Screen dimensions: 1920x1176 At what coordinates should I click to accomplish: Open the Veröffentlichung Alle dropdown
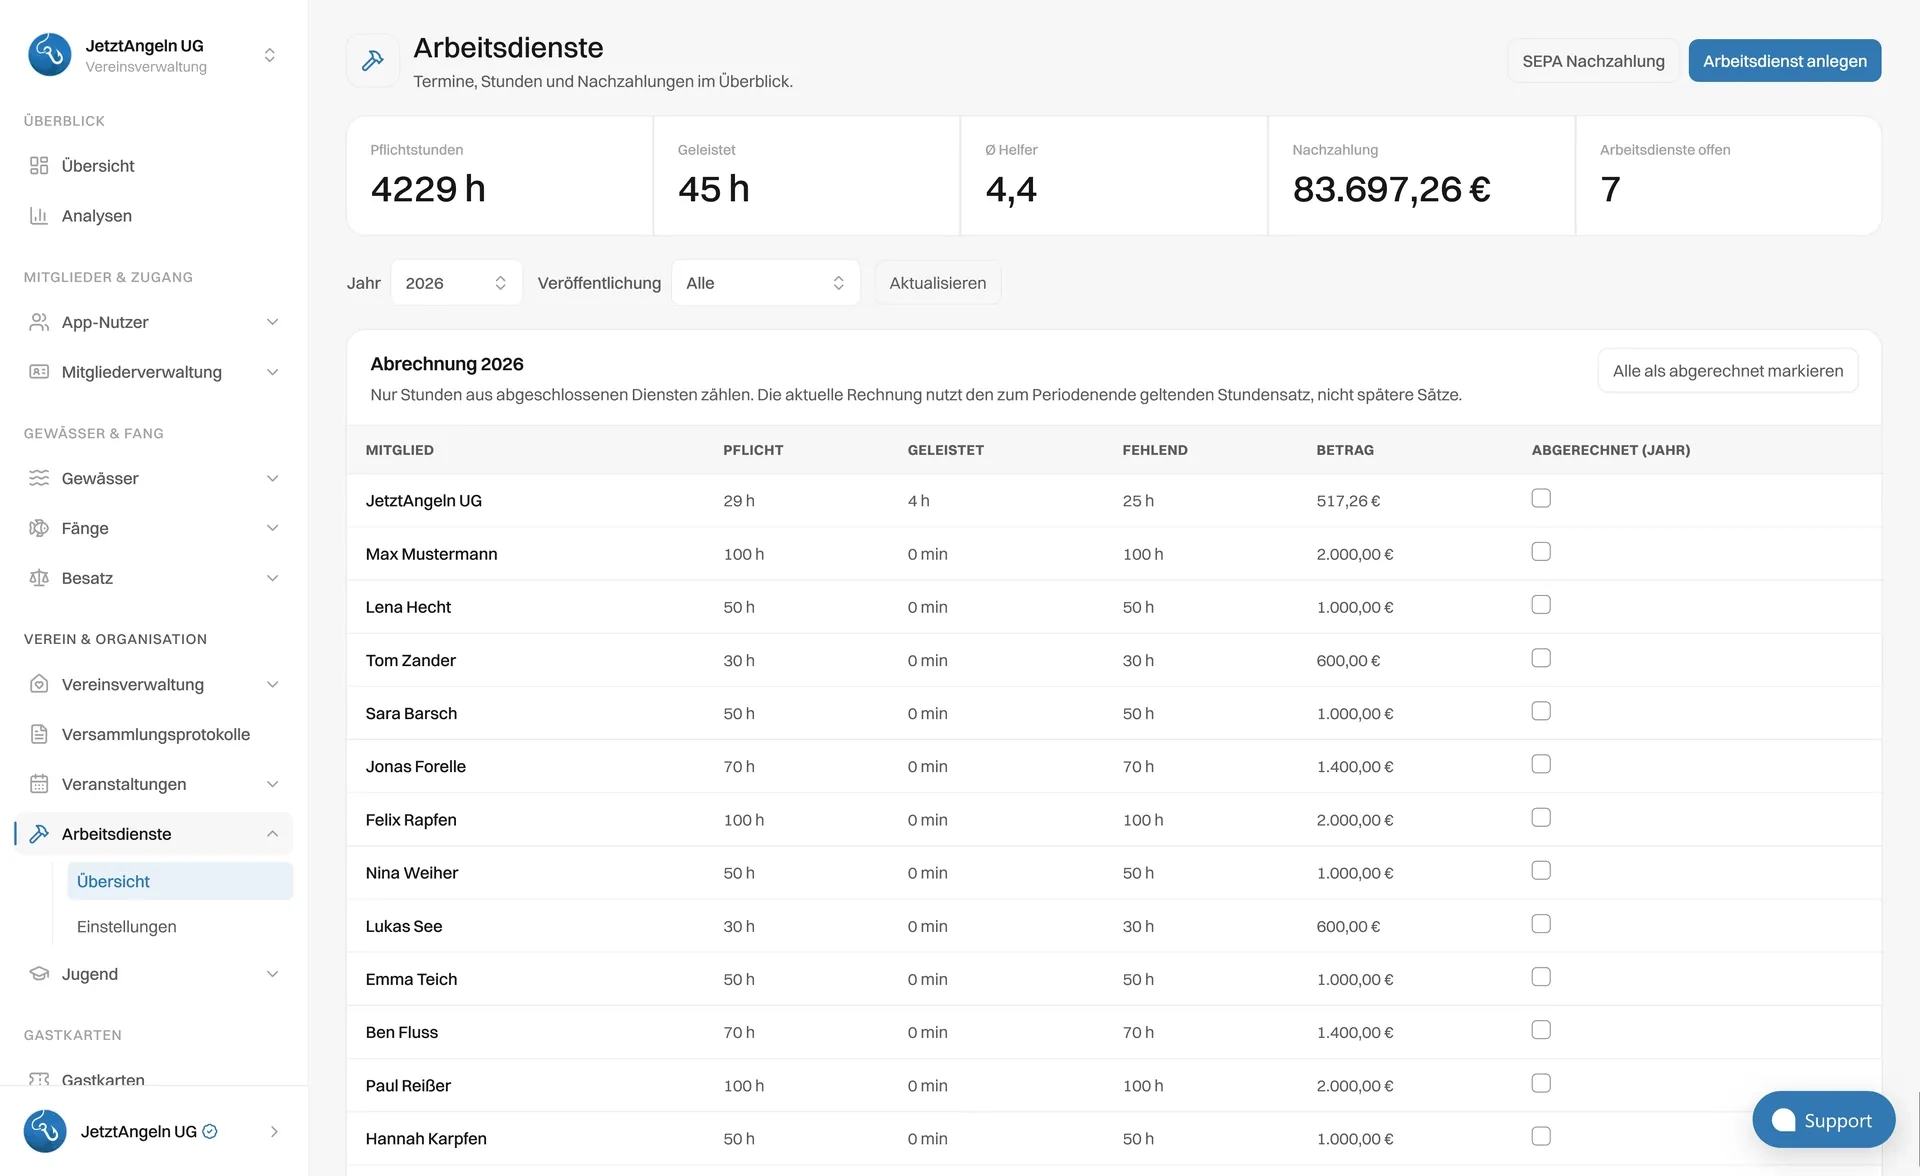pyautogui.click(x=765, y=283)
